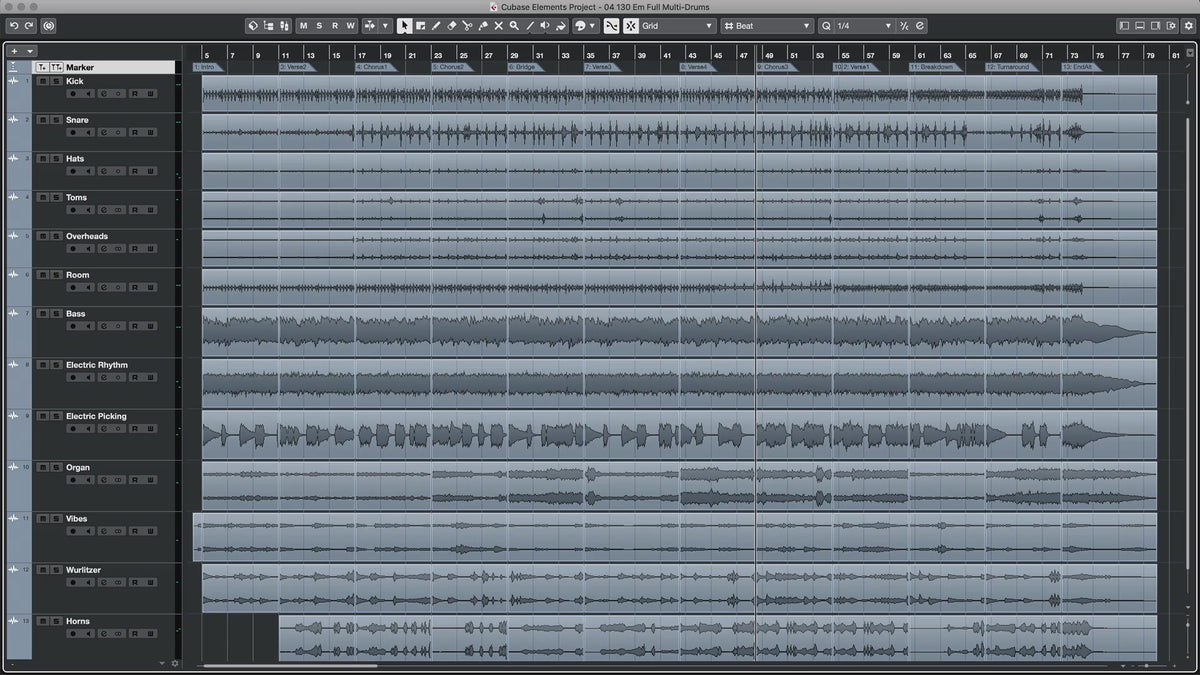1200x675 pixels.
Task: Select the Zoom magnifier tool
Action: [x=514, y=26]
